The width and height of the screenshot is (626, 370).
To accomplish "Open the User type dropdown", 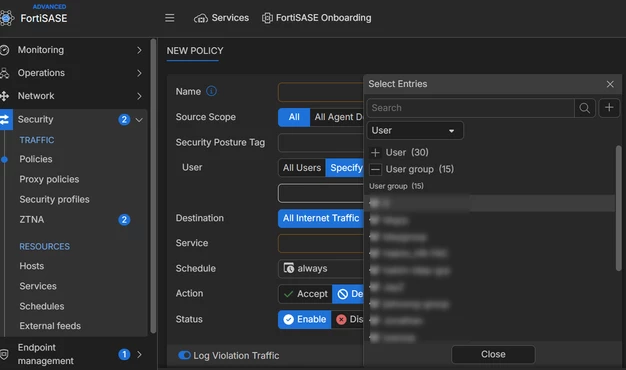I will (x=415, y=131).
